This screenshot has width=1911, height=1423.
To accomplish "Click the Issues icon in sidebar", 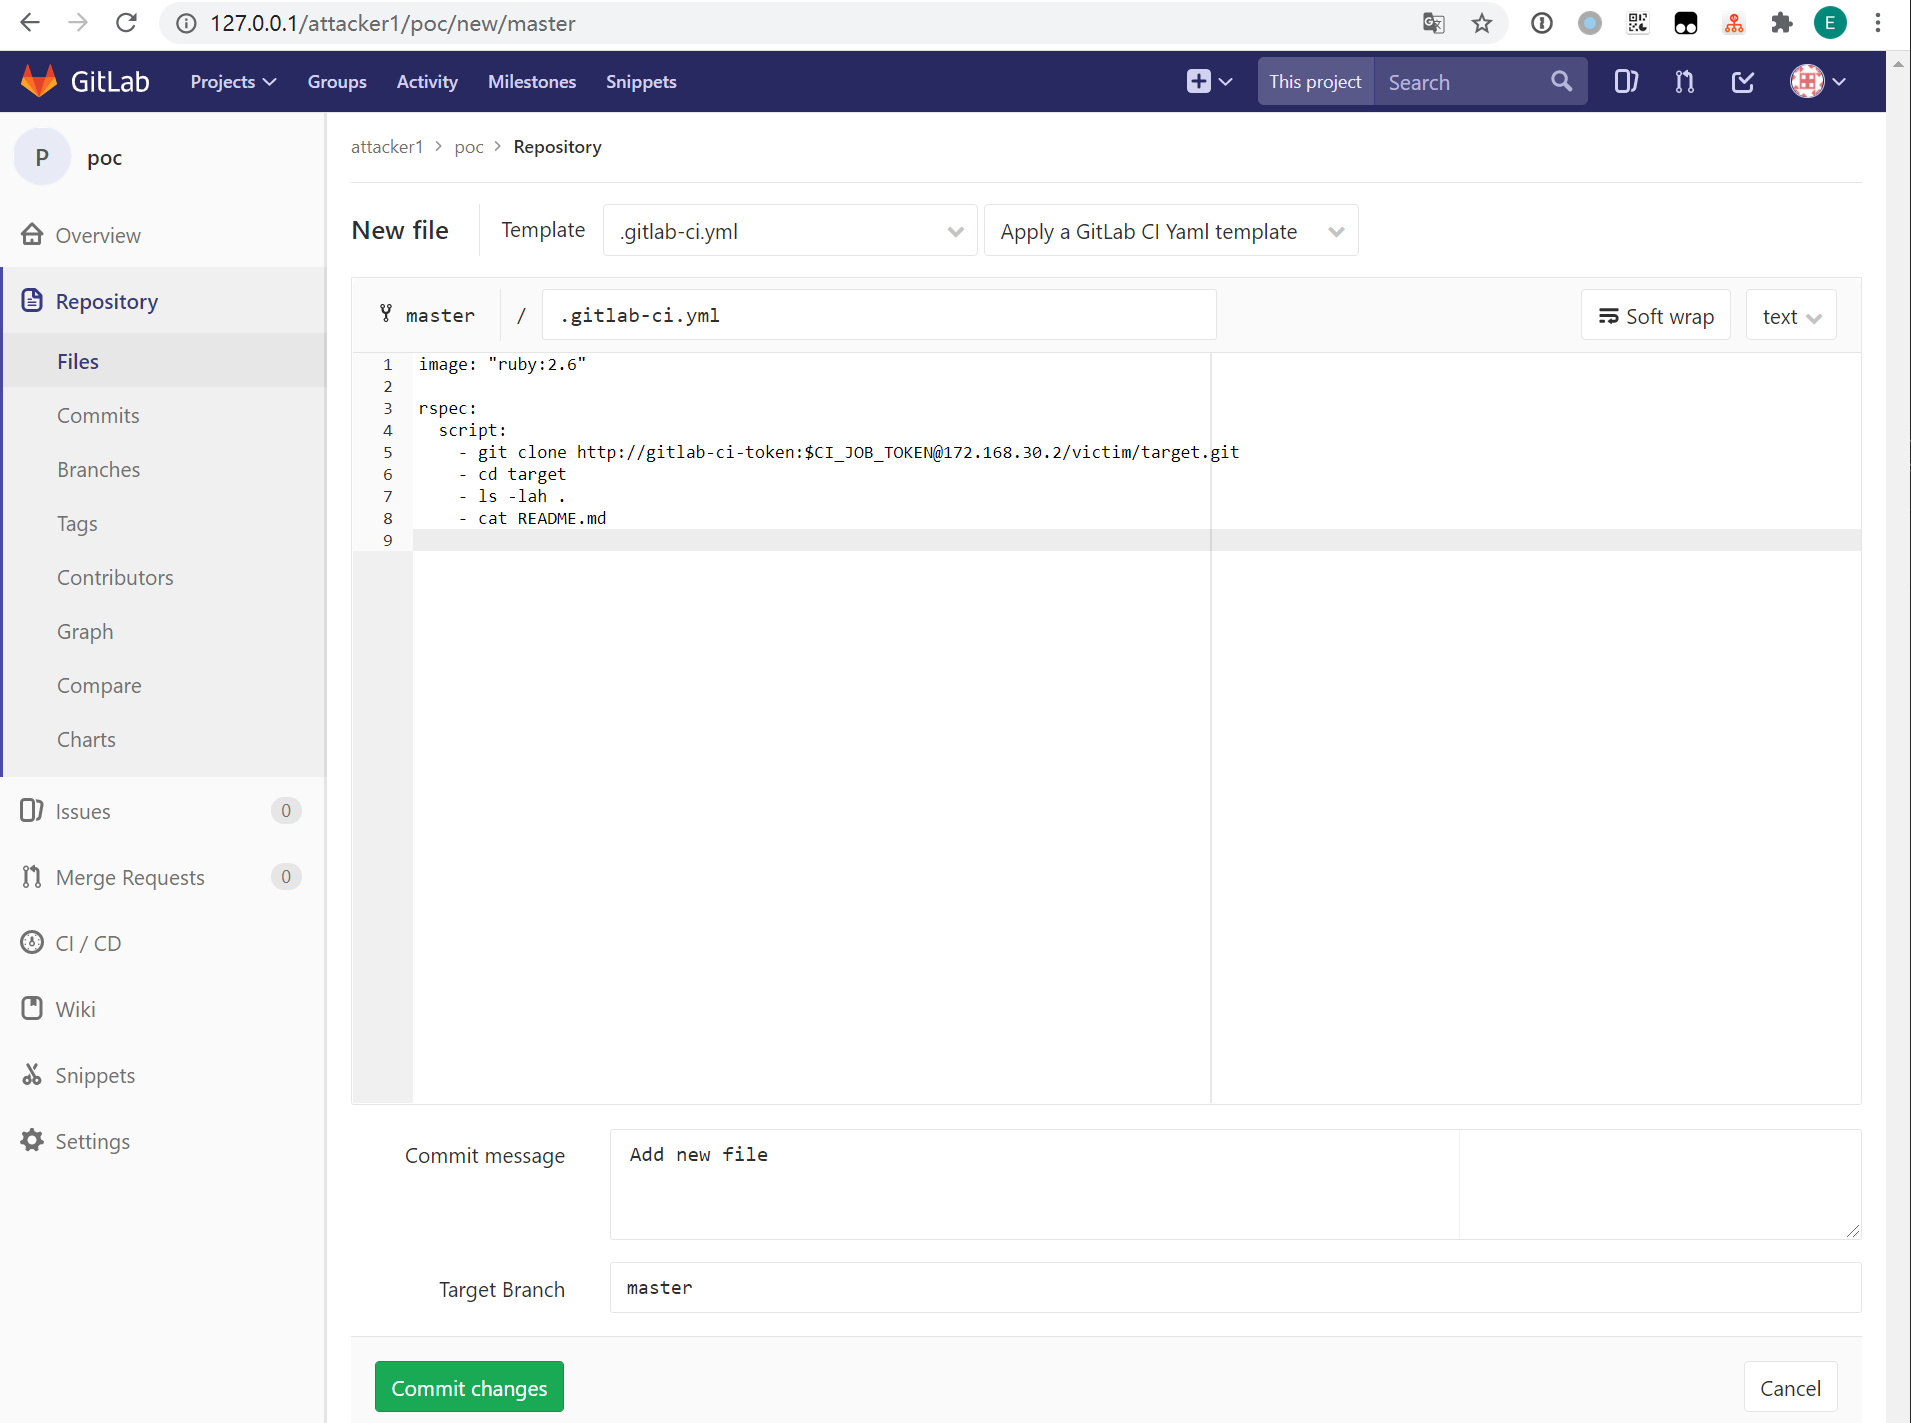I will pos(32,811).
